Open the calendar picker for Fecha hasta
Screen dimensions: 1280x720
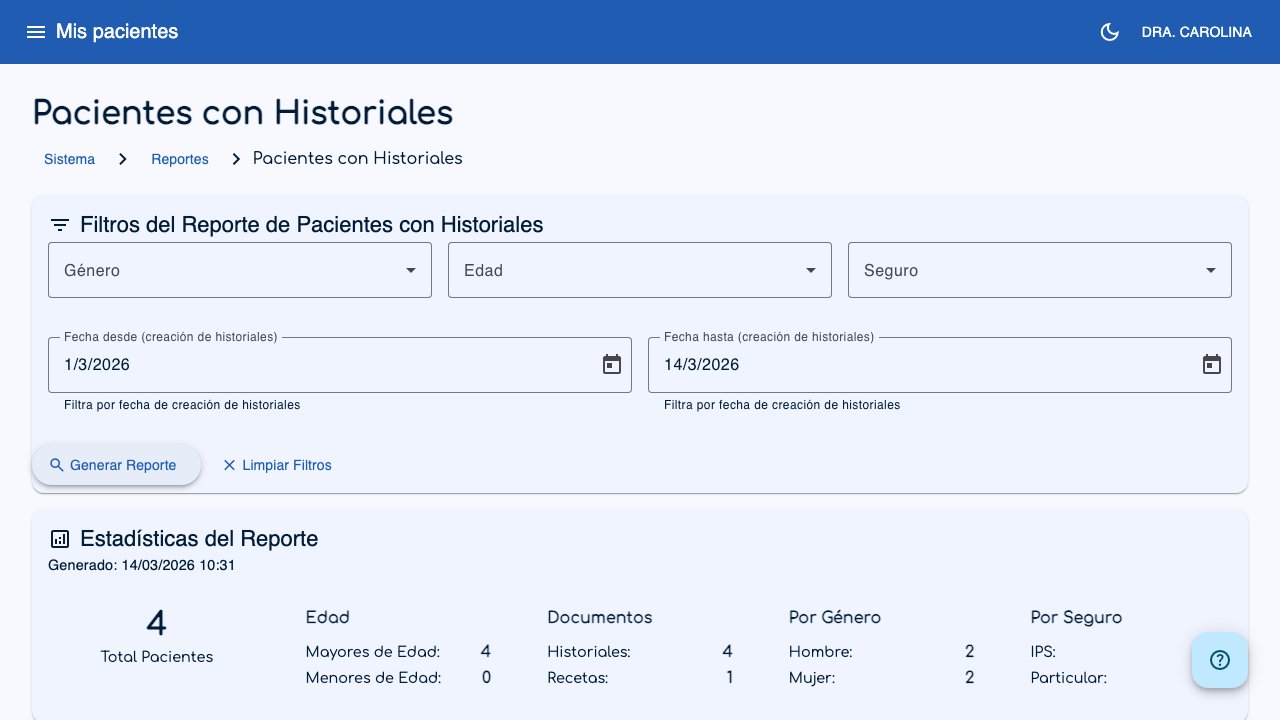1211,364
